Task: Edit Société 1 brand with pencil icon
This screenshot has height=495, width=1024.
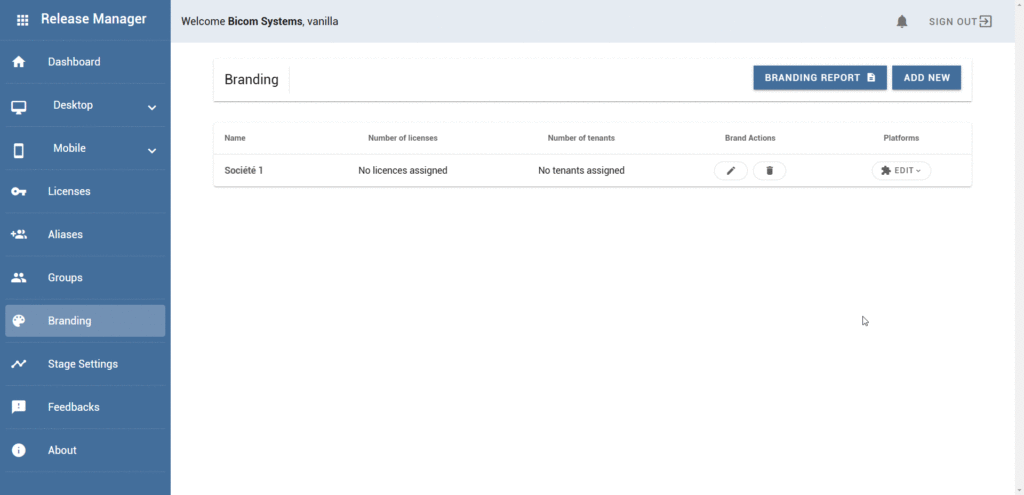Action: [x=731, y=170]
